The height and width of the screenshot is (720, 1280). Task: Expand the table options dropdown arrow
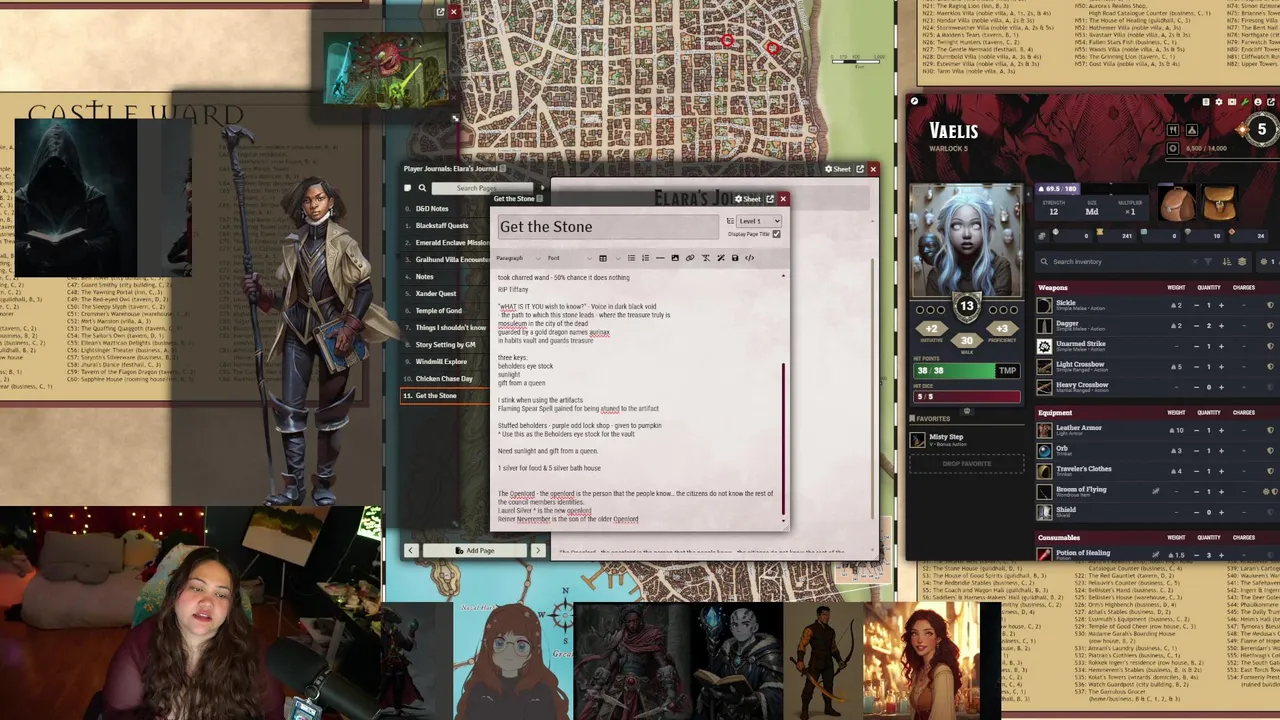tap(618, 258)
